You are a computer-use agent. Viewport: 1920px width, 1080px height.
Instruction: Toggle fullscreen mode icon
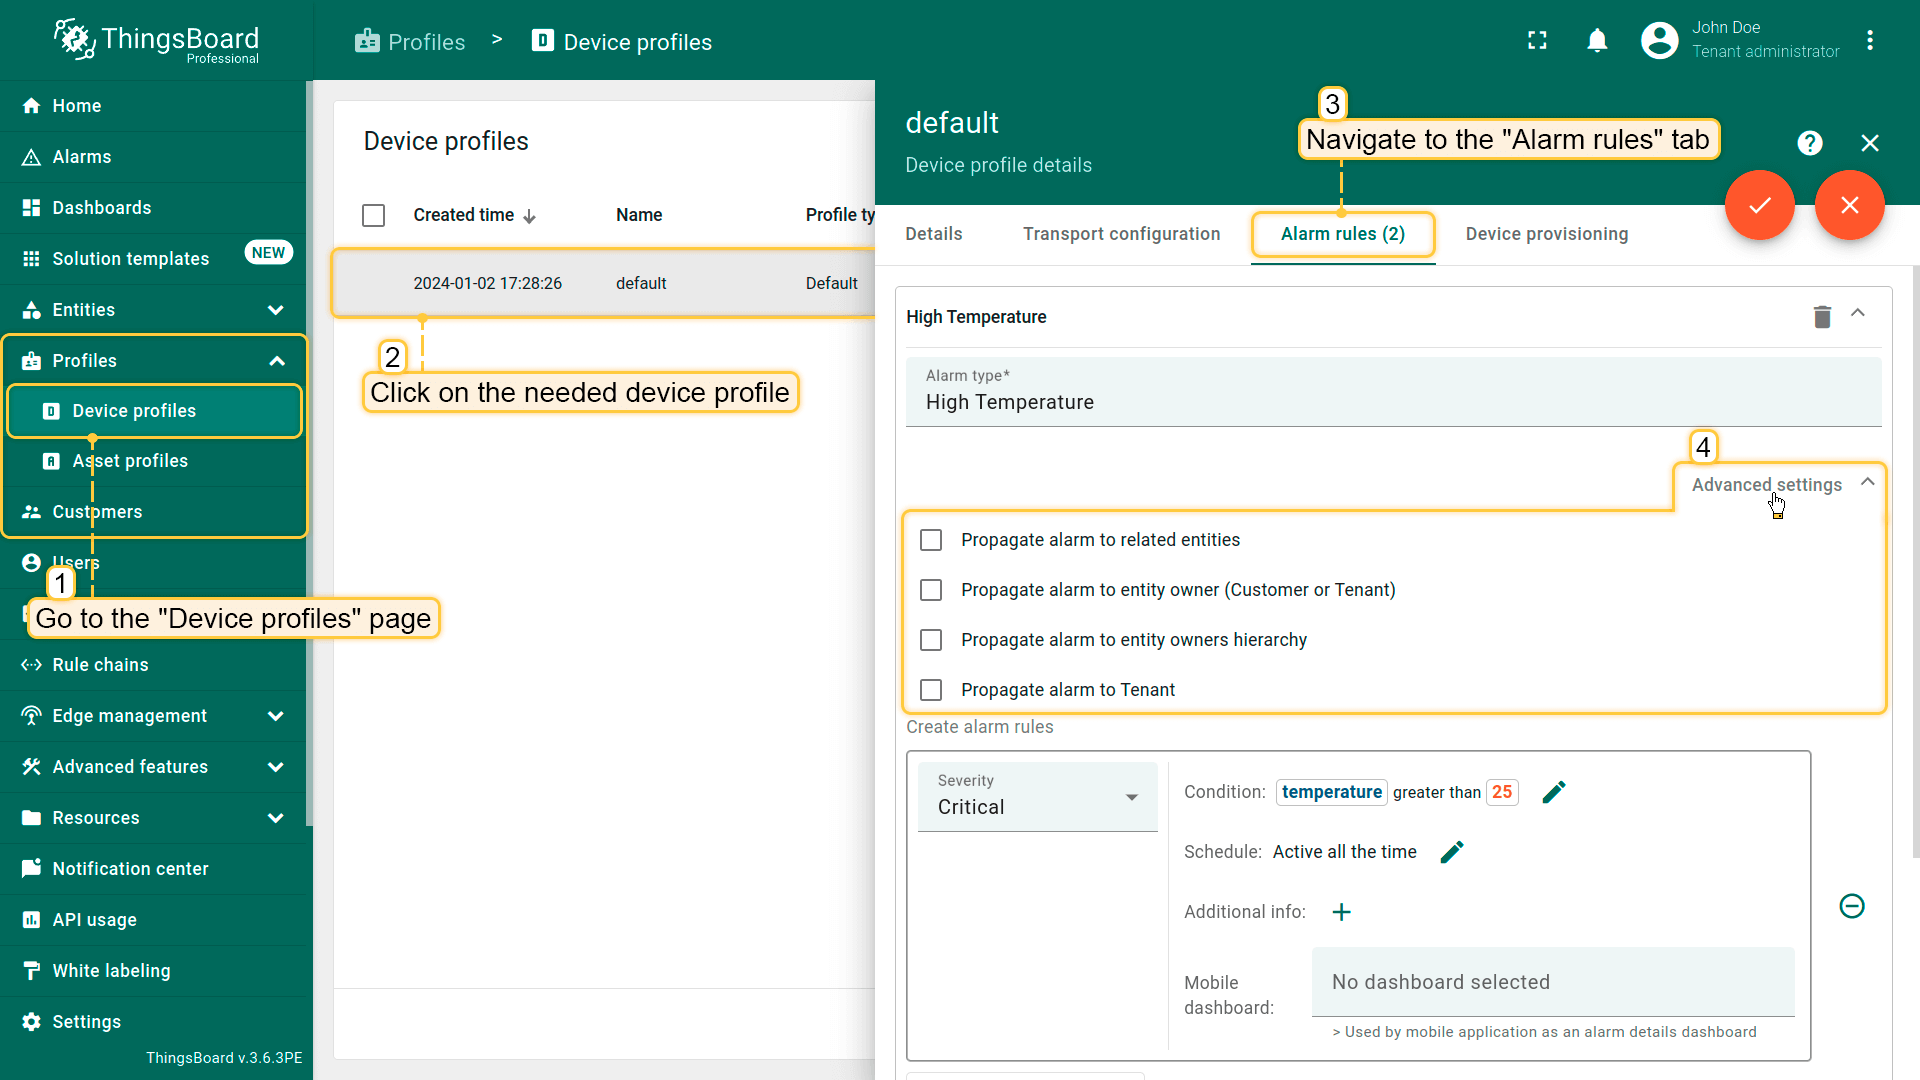(x=1537, y=41)
